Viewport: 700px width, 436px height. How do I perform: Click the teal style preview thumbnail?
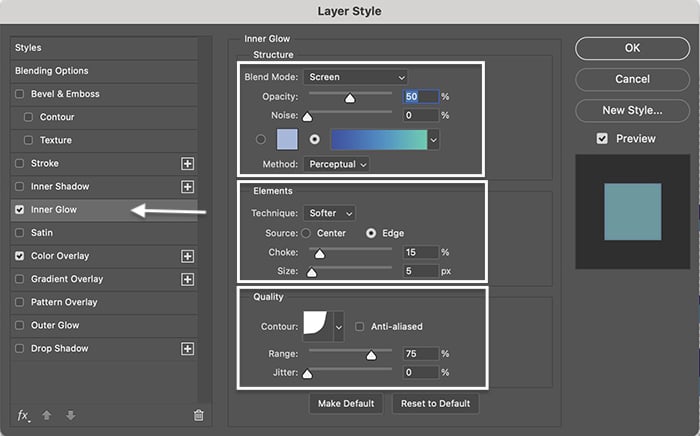[633, 212]
